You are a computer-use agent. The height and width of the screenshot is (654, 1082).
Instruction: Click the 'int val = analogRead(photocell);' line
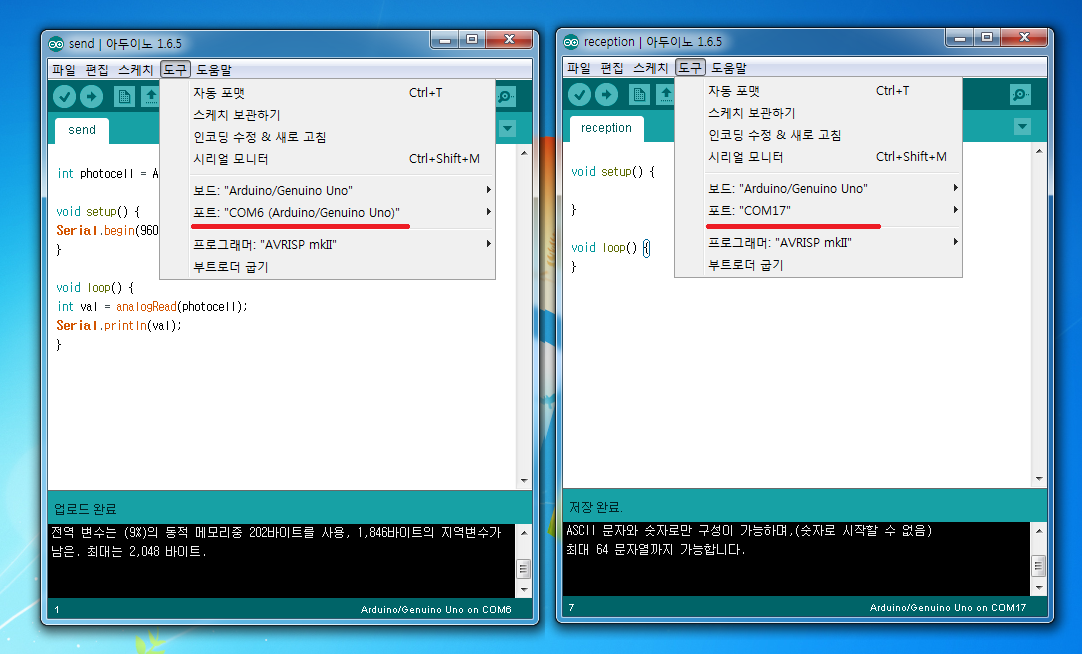point(152,306)
